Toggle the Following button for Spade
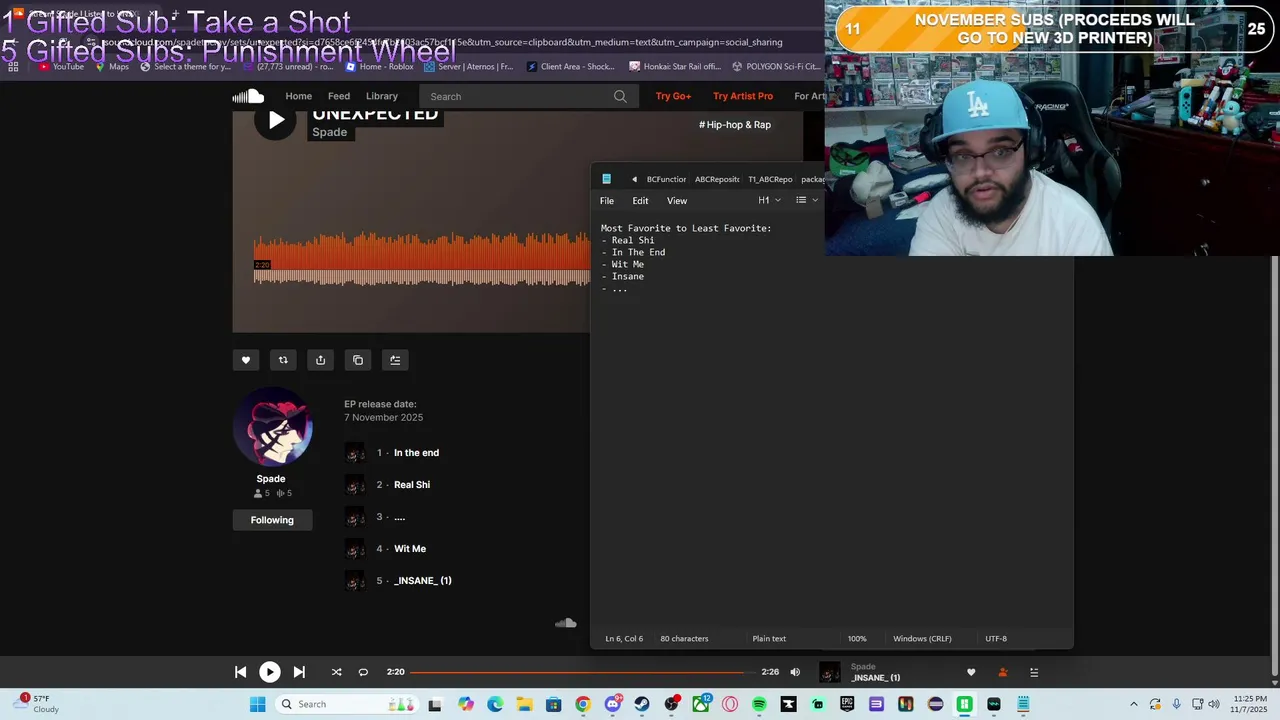This screenshot has width=1280, height=720. (x=272, y=520)
